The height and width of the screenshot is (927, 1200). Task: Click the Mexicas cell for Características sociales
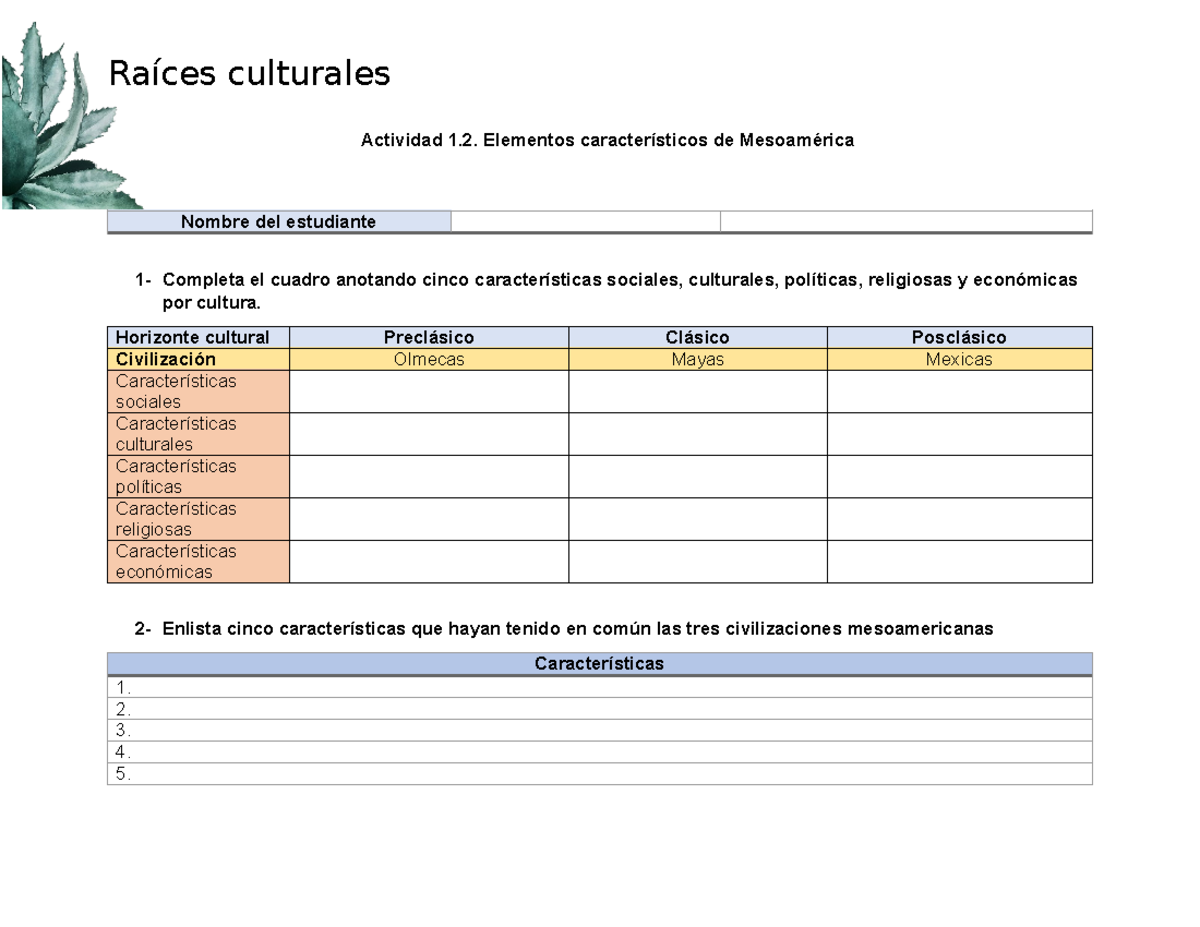960,392
